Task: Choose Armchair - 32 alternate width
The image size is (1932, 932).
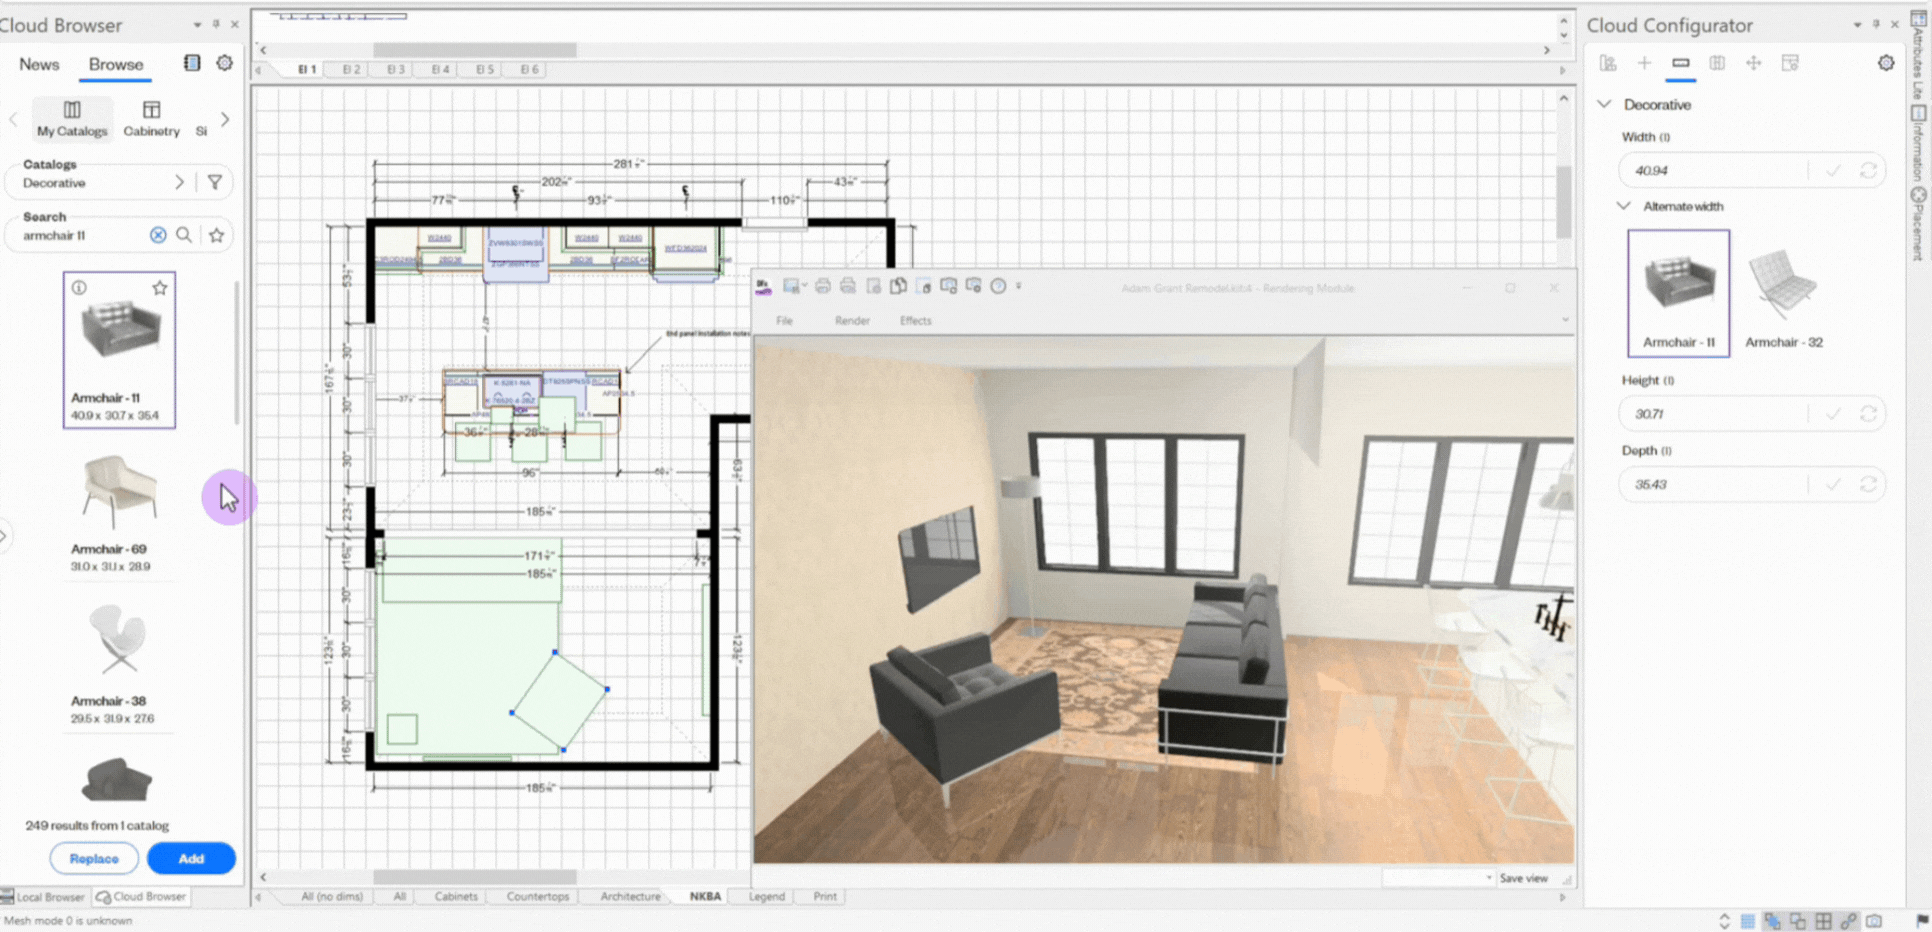Action: (x=1783, y=295)
